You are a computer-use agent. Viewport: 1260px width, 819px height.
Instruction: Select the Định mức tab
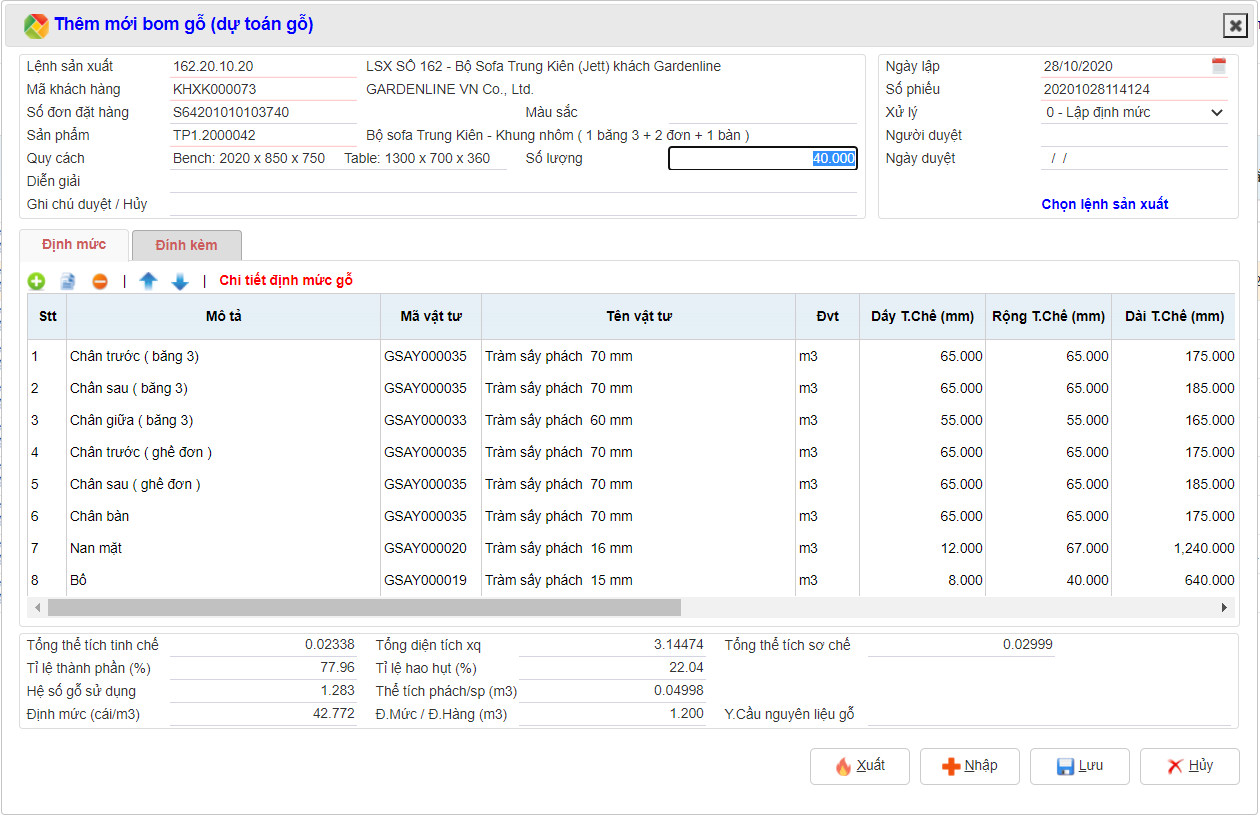(x=74, y=245)
